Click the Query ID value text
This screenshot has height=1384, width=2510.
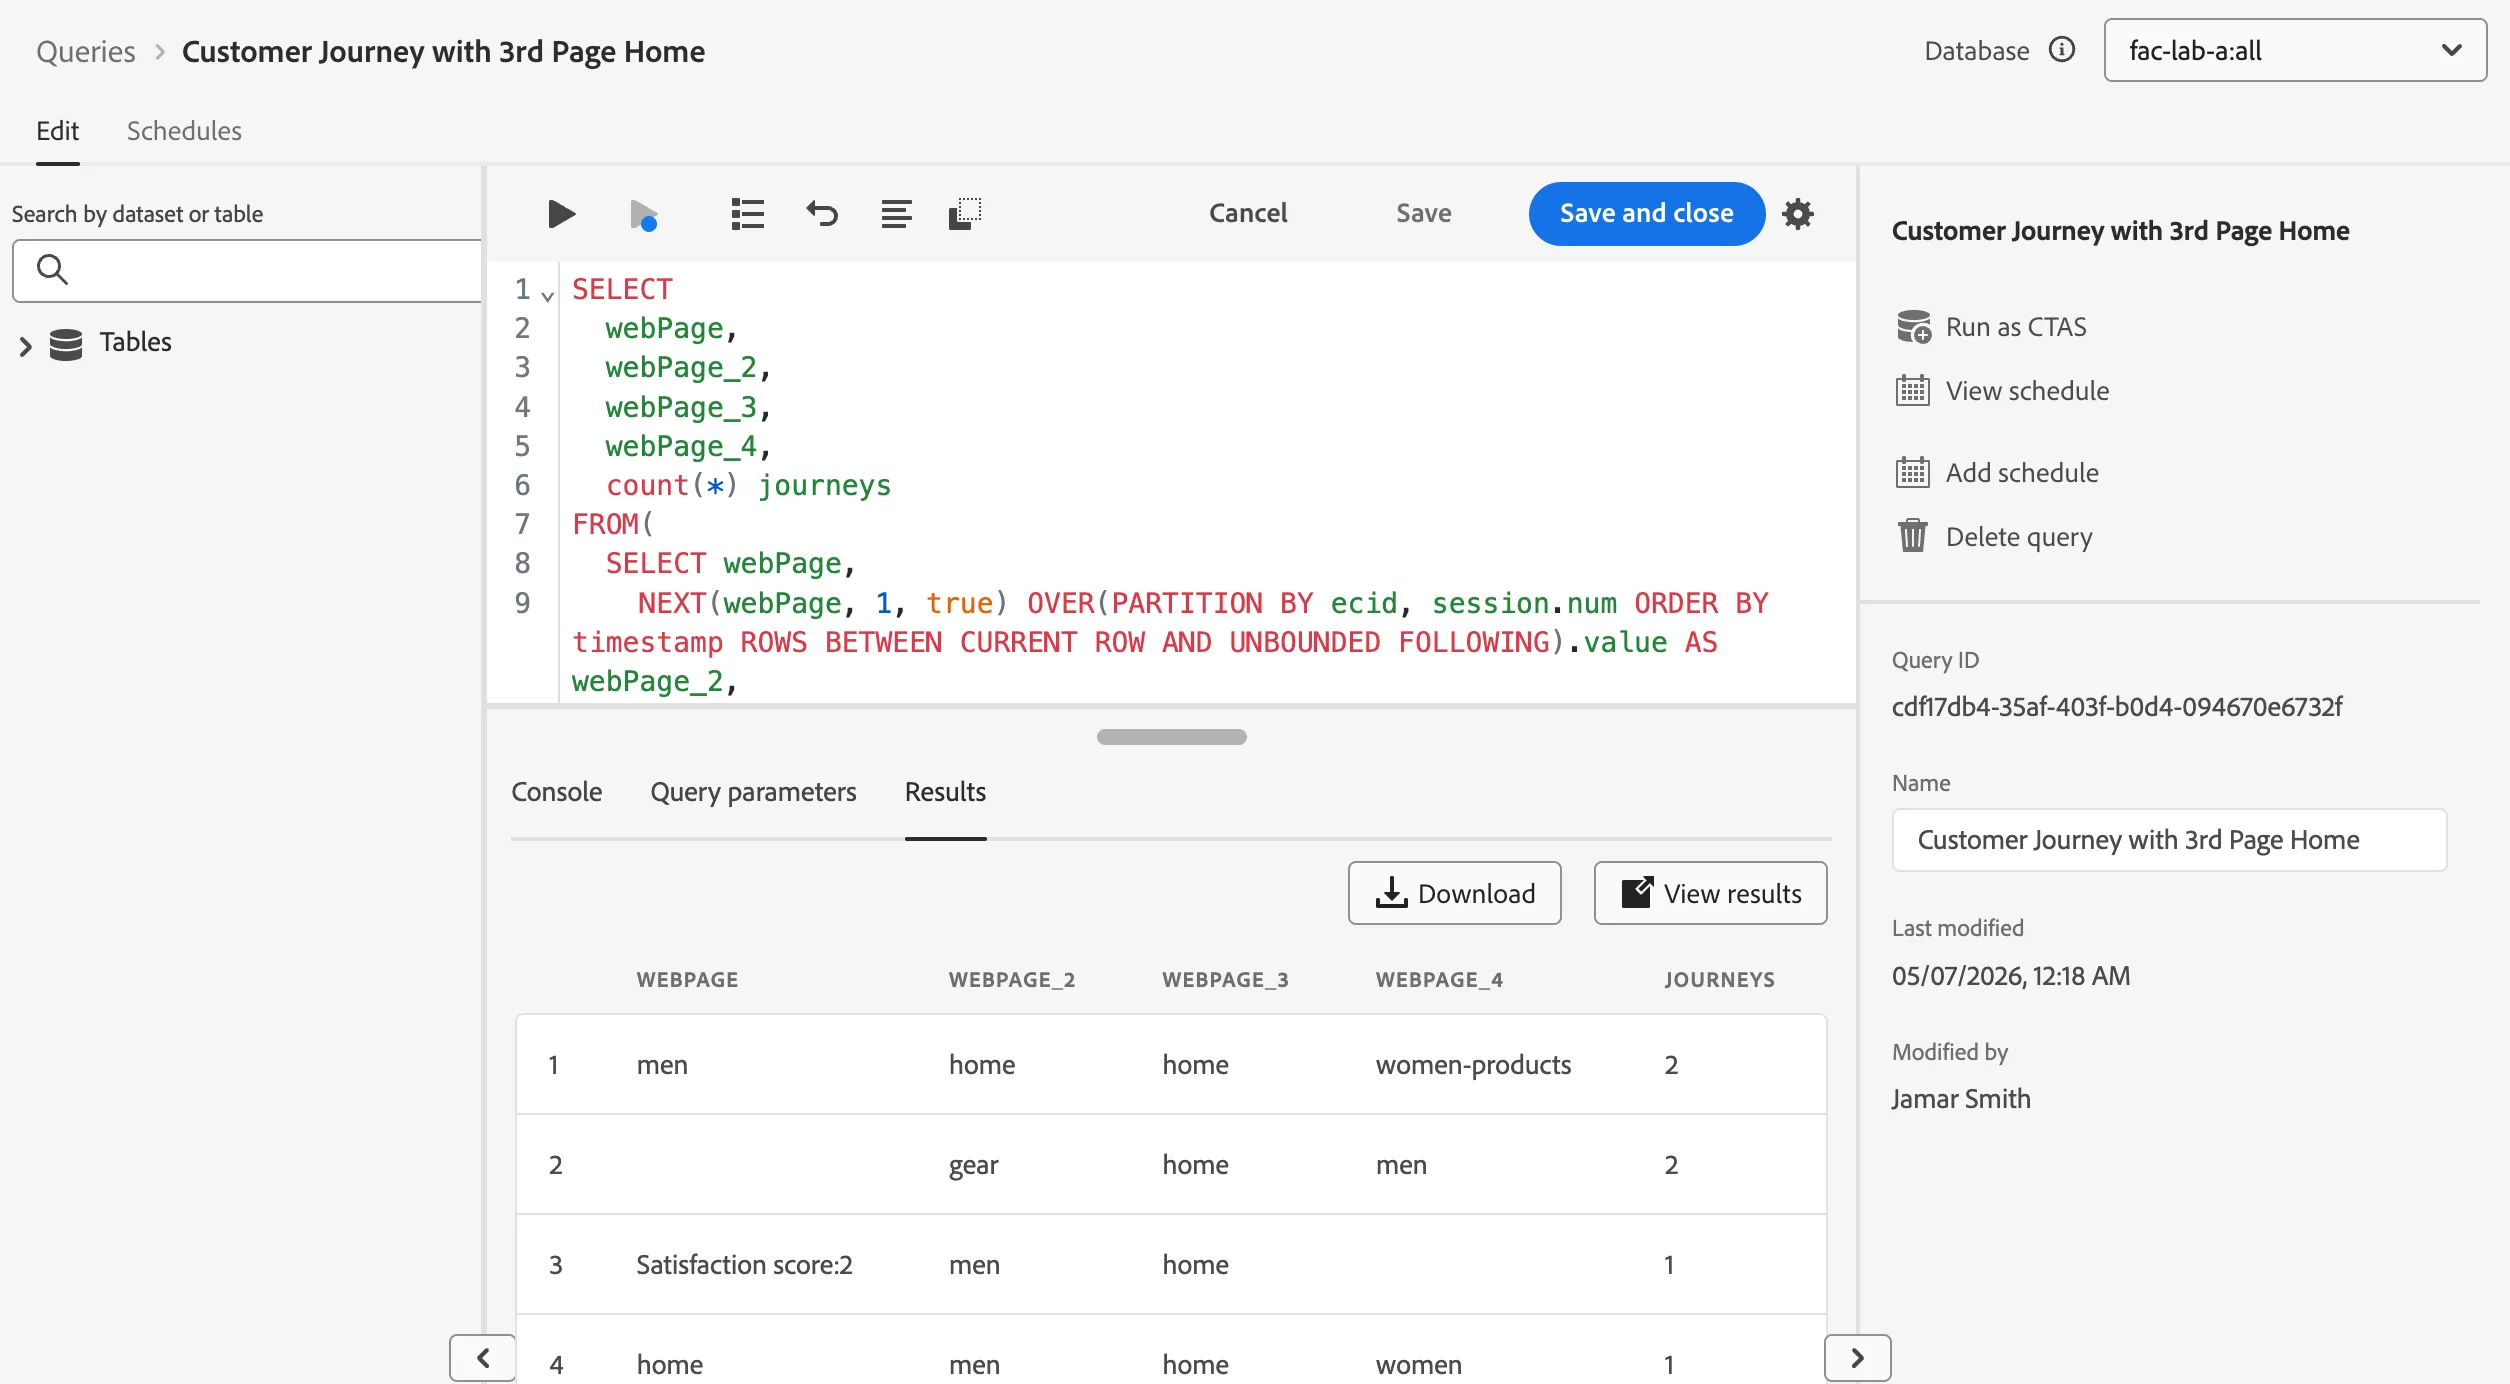tap(2117, 707)
